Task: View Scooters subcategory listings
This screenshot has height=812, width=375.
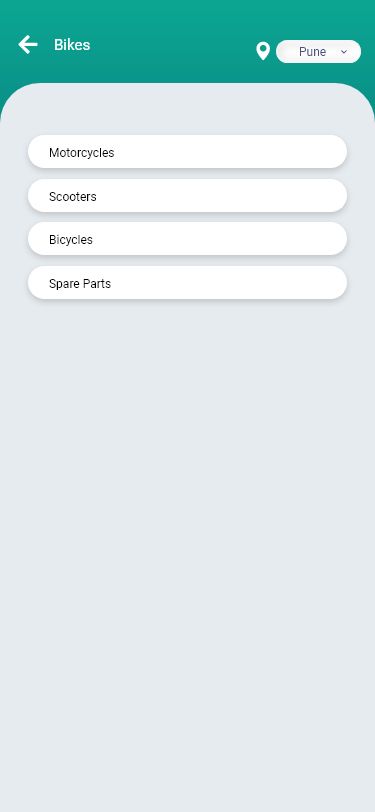Action: pyautogui.click(x=187, y=196)
